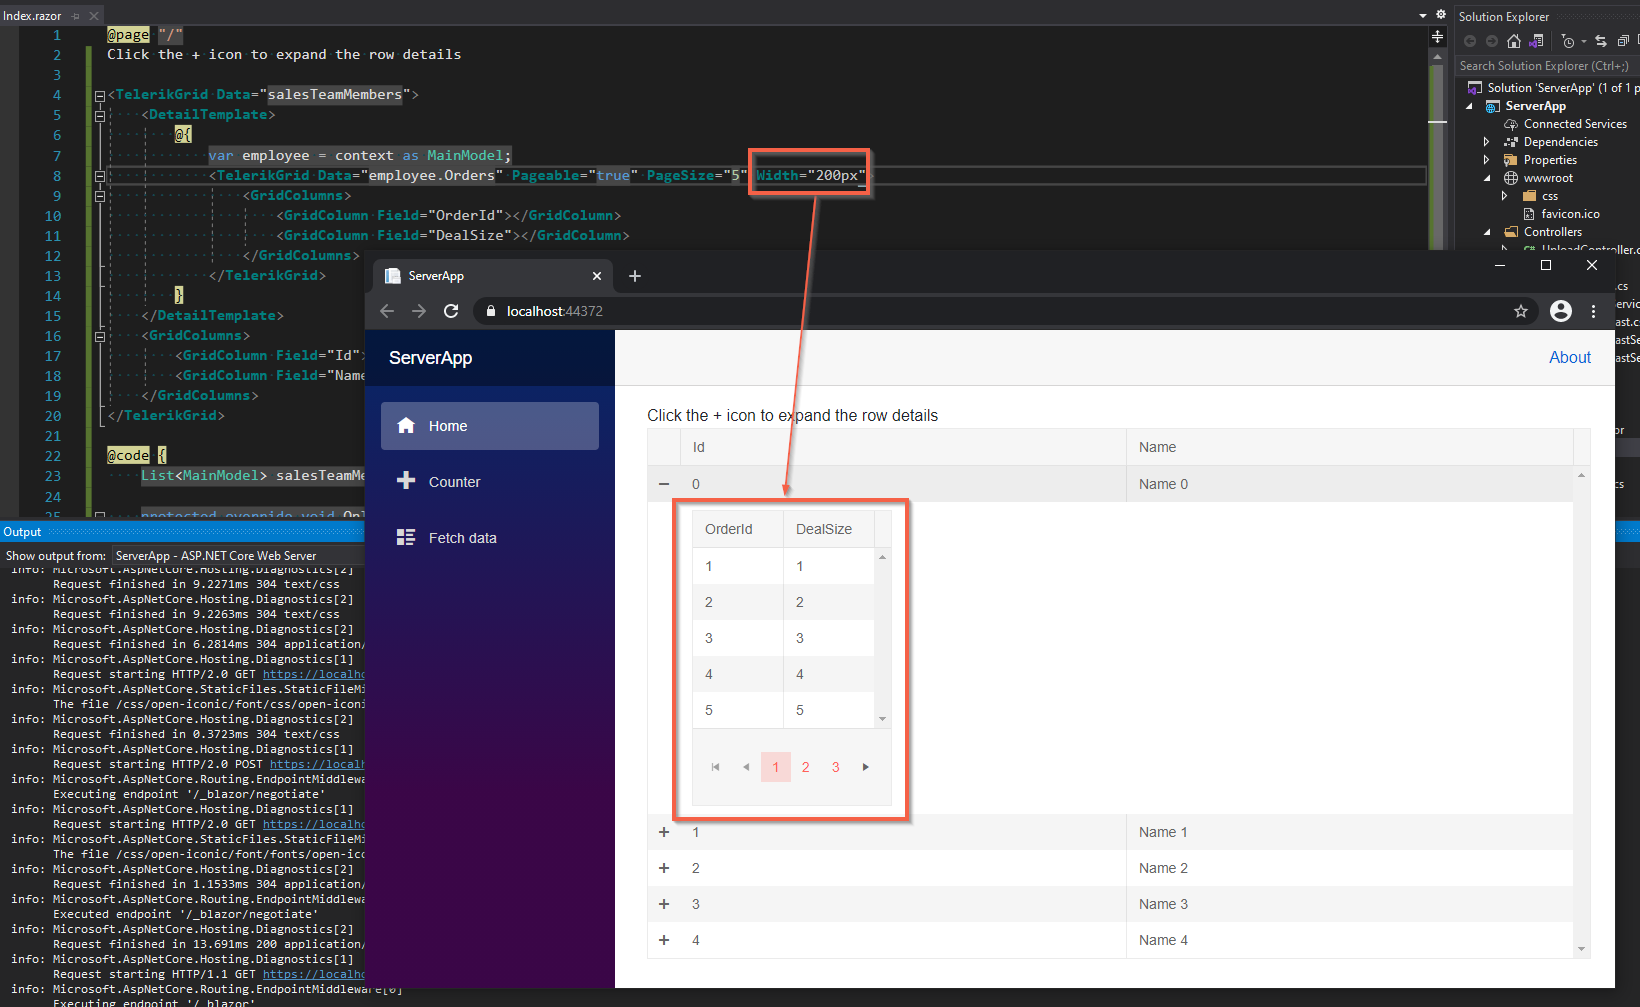Select Connected Services in Solution Explorer
The height and width of the screenshot is (1007, 1640).
[1575, 124]
